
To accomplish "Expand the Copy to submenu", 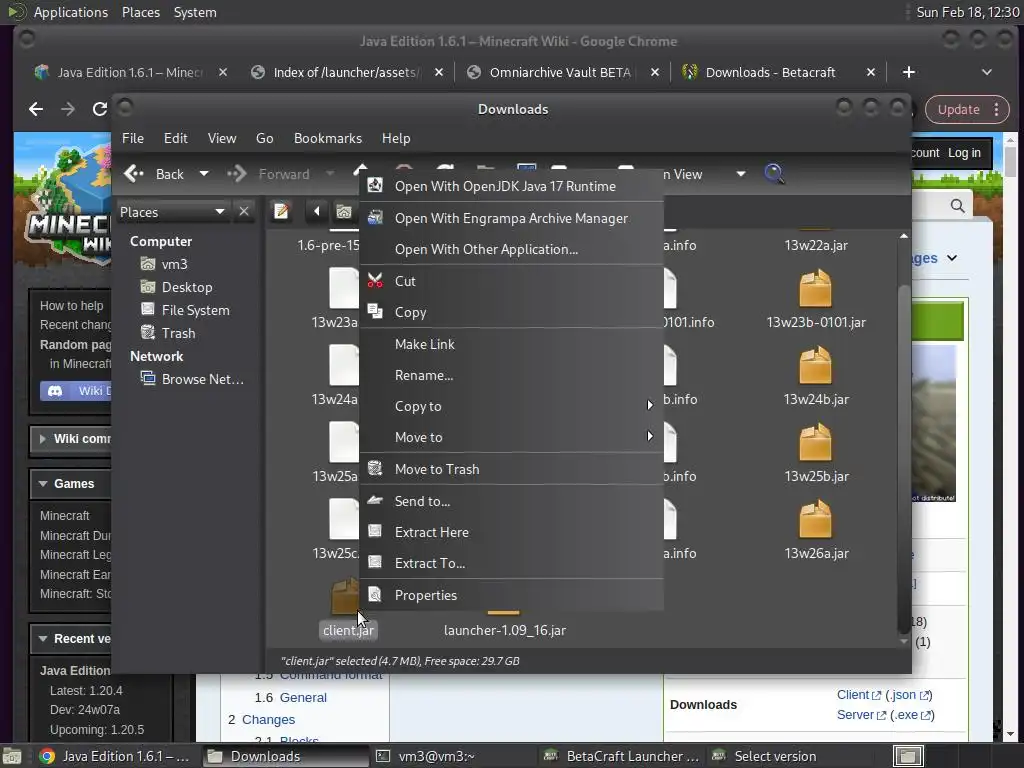I will (x=511, y=406).
